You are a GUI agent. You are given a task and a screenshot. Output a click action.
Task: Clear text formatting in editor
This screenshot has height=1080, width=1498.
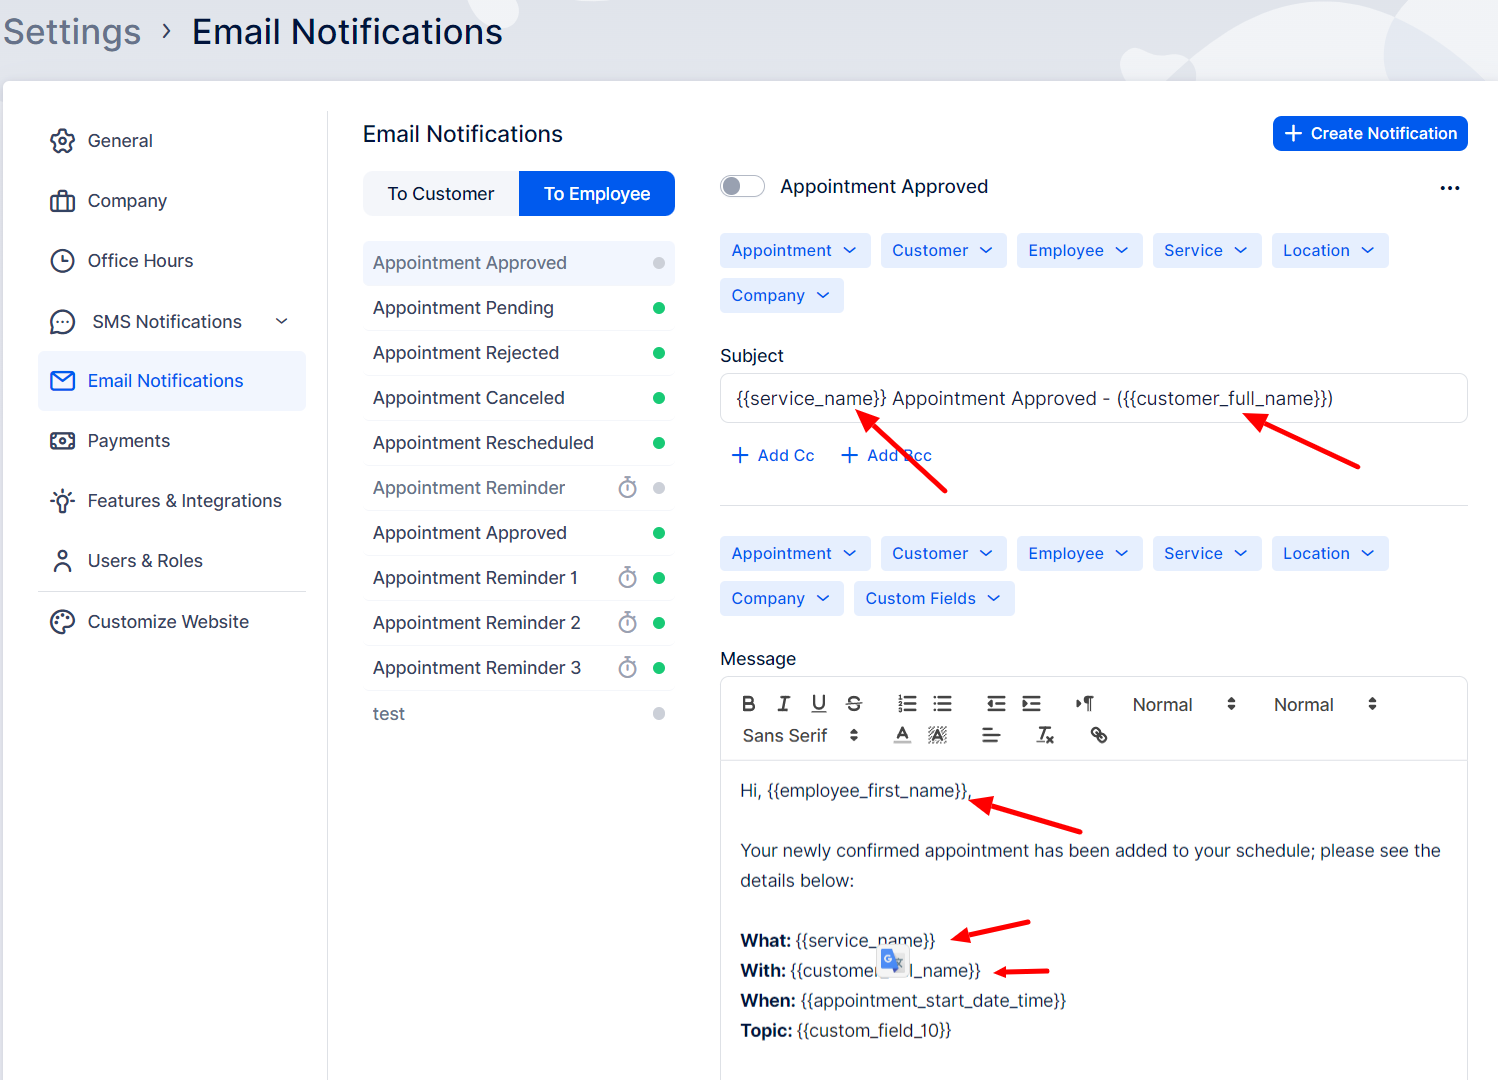(x=1045, y=735)
